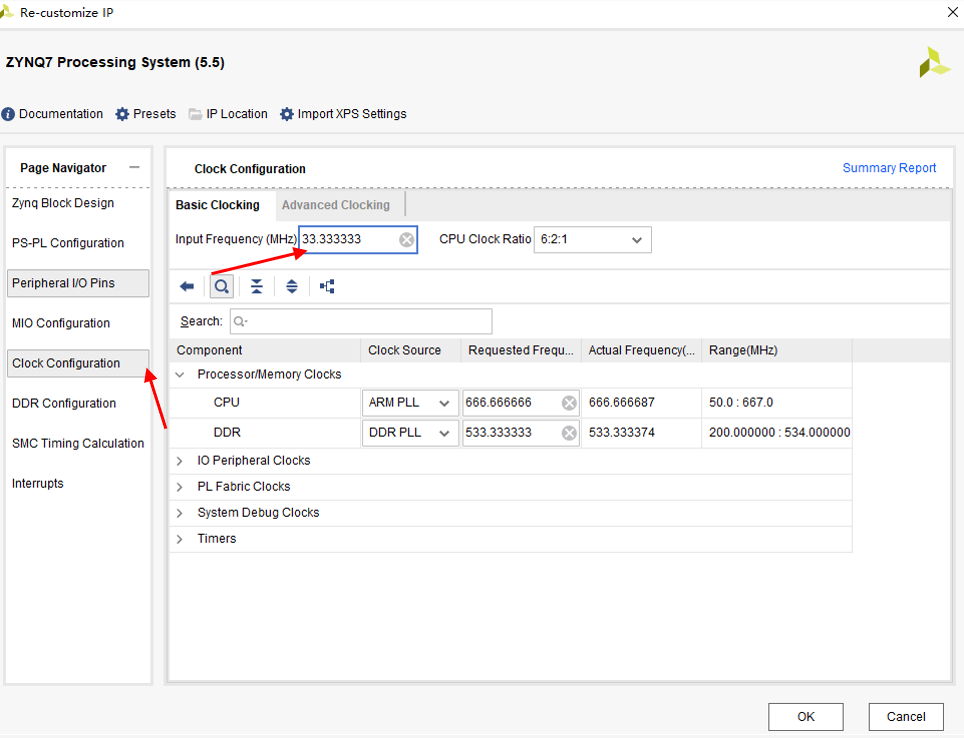Open the MIO Configuration page

tap(61, 323)
